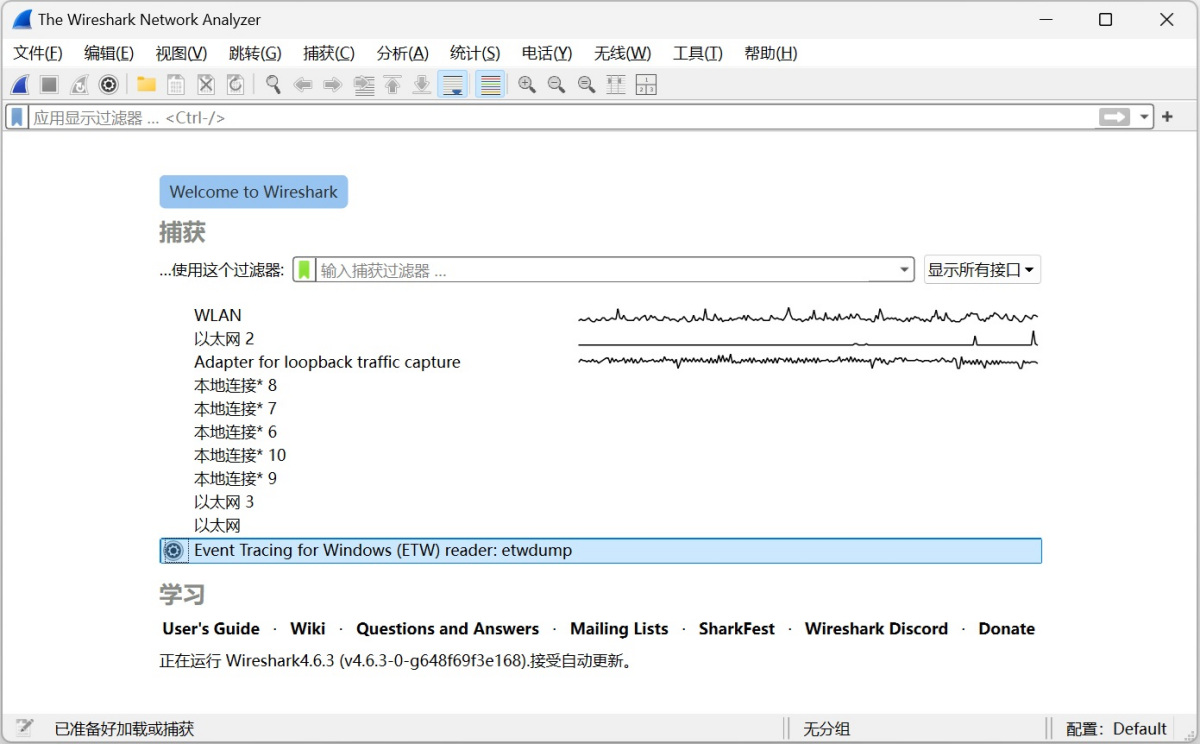The image size is (1200, 744).
Task: Click the green capture filter bookmark
Action: click(x=304, y=270)
